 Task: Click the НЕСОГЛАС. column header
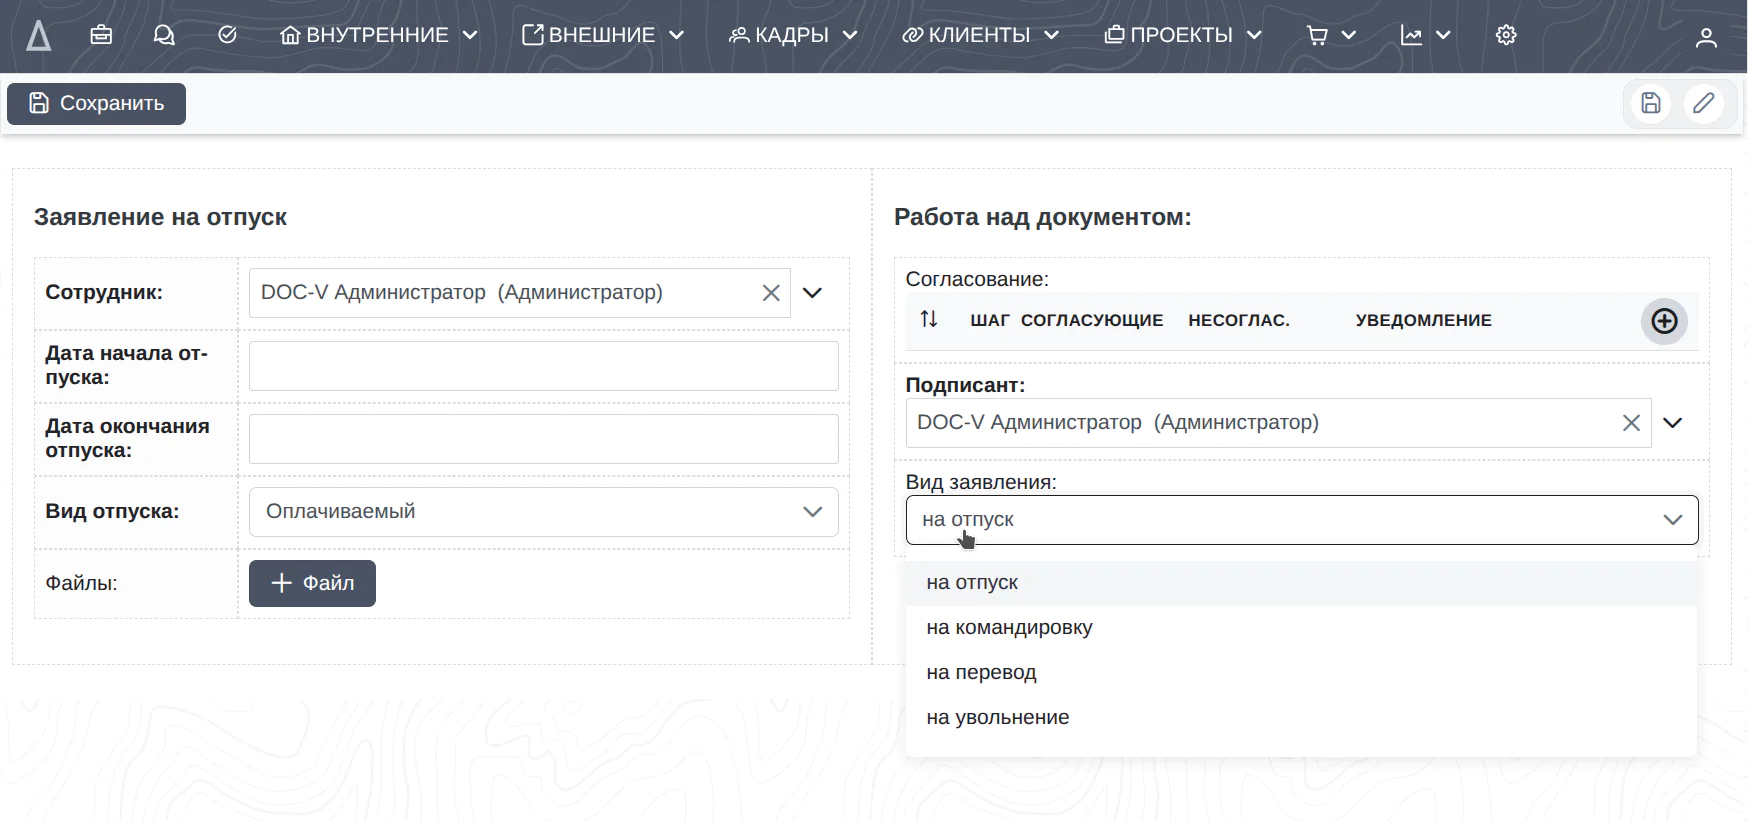(x=1239, y=320)
